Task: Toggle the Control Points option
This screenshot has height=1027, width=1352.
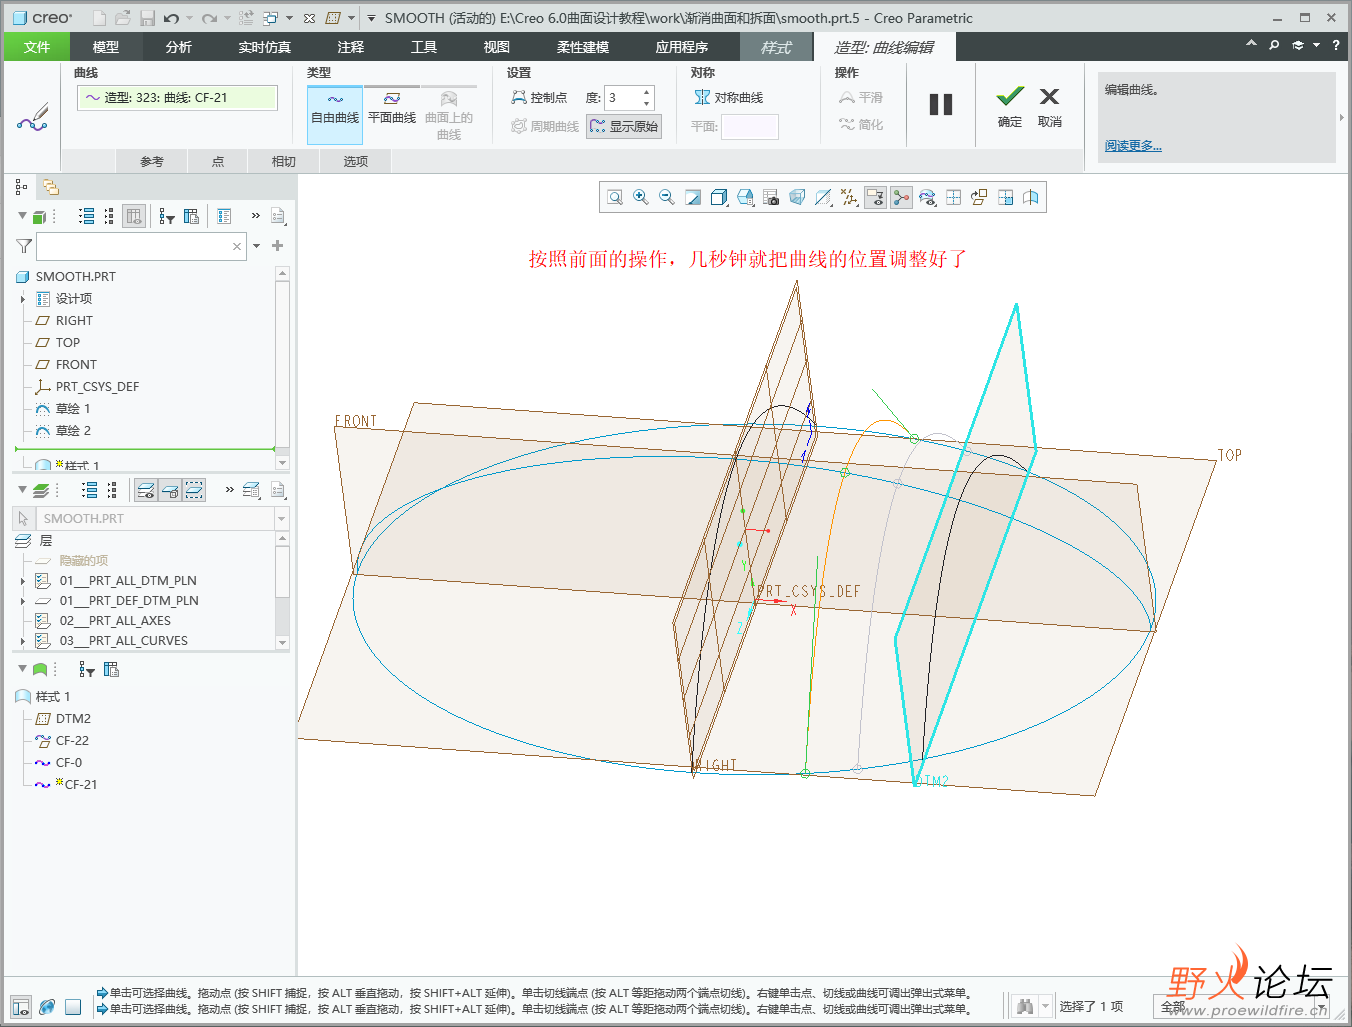Action: coord(539,97)
